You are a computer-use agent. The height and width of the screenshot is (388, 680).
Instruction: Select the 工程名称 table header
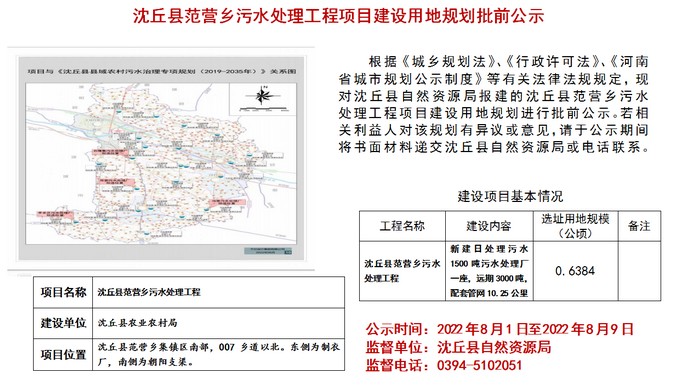point(402,226)
